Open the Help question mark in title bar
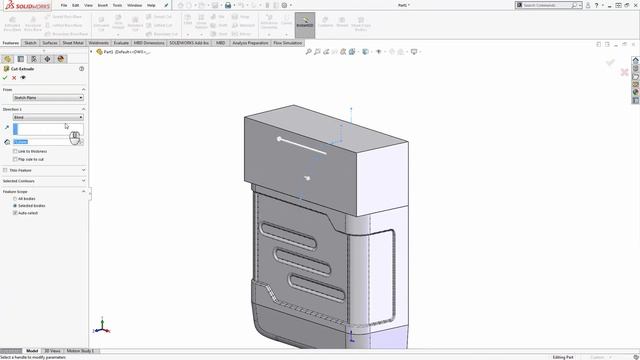Image resolution: width=640 pixels, height=360 pixels. click(x=596, y=5)
